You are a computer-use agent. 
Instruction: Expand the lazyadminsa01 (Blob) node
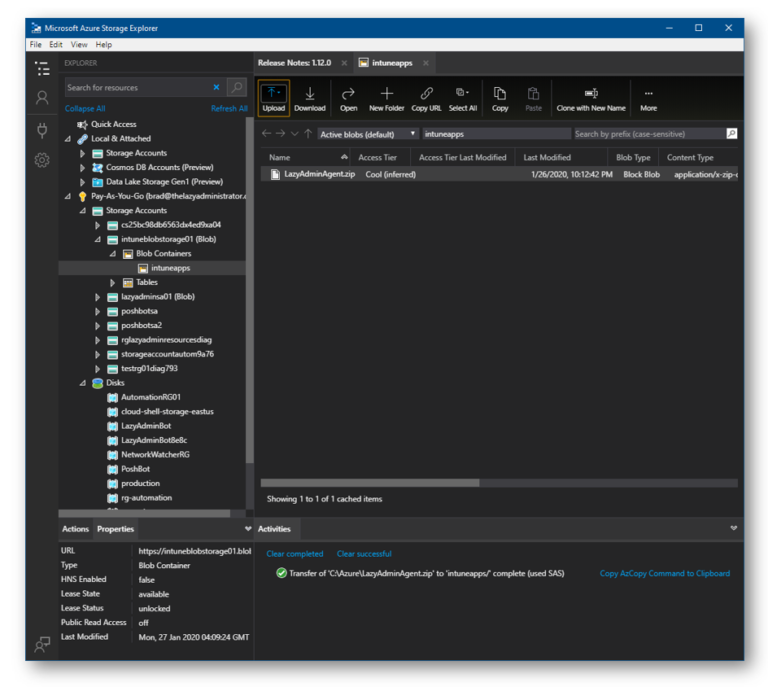[97, 297]
